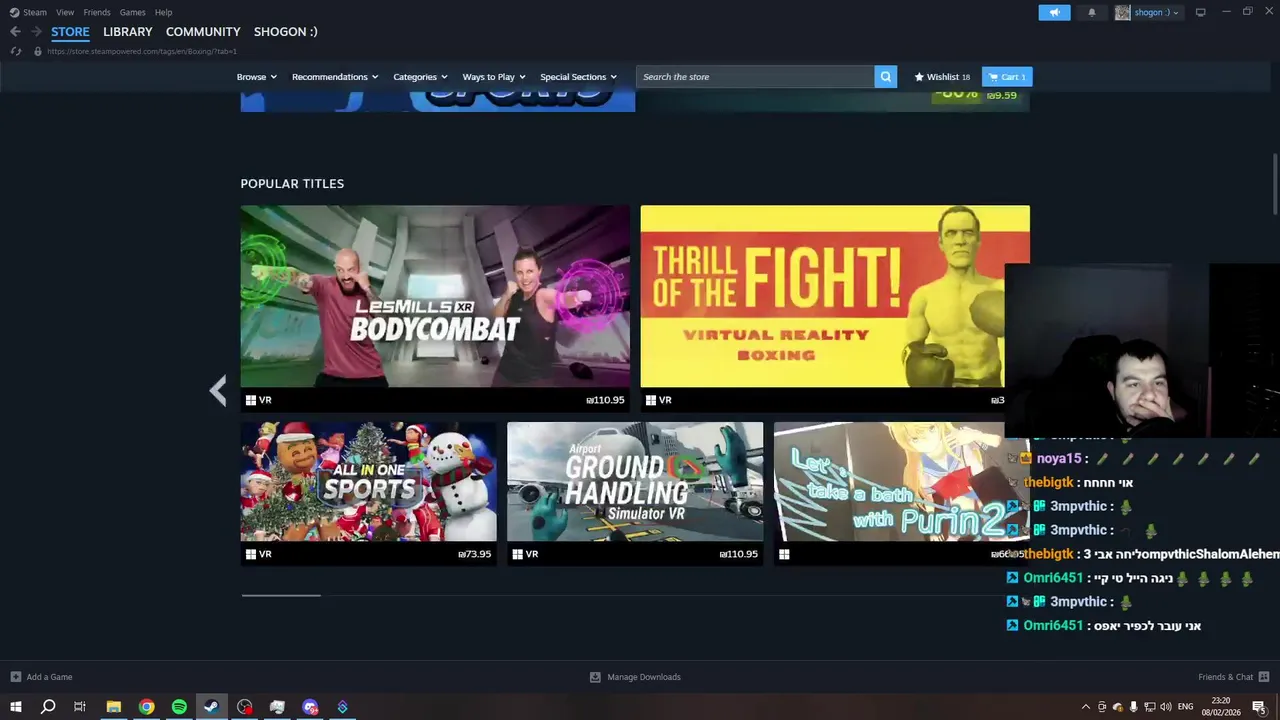Click the padlock icon beside the URL
Image resolution: width=1280 pixels, height=720 pixels.
38,51
